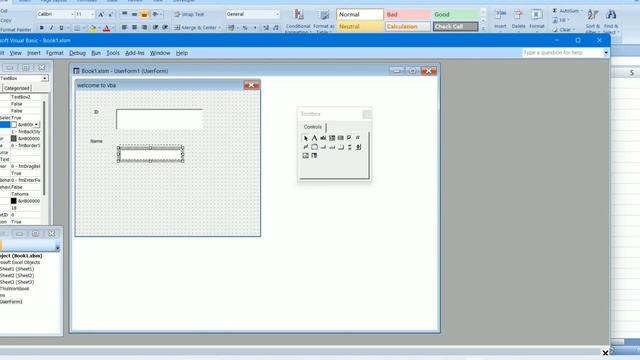This screenshot has width=640, height=360.
Task: Select the CheckBox control in Toolbox
Action: point(349,138)
